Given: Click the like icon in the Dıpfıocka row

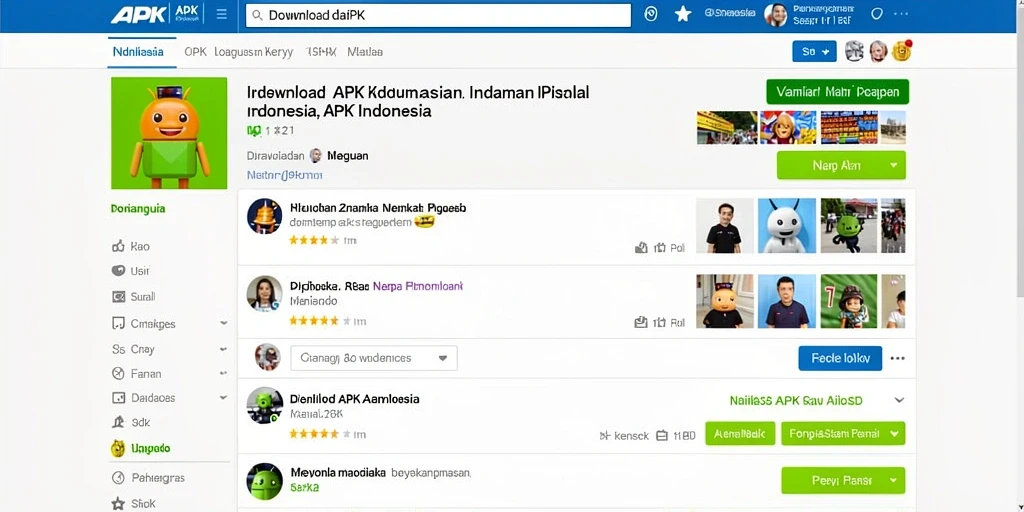Looking at the screenshot, I should click(641, 322).
